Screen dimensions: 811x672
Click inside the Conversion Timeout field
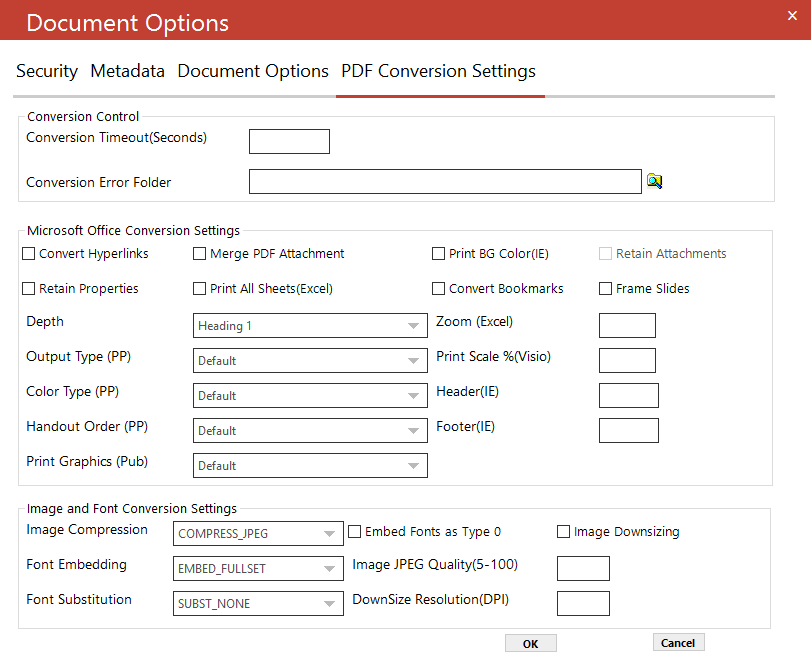(x=289, y=141)
